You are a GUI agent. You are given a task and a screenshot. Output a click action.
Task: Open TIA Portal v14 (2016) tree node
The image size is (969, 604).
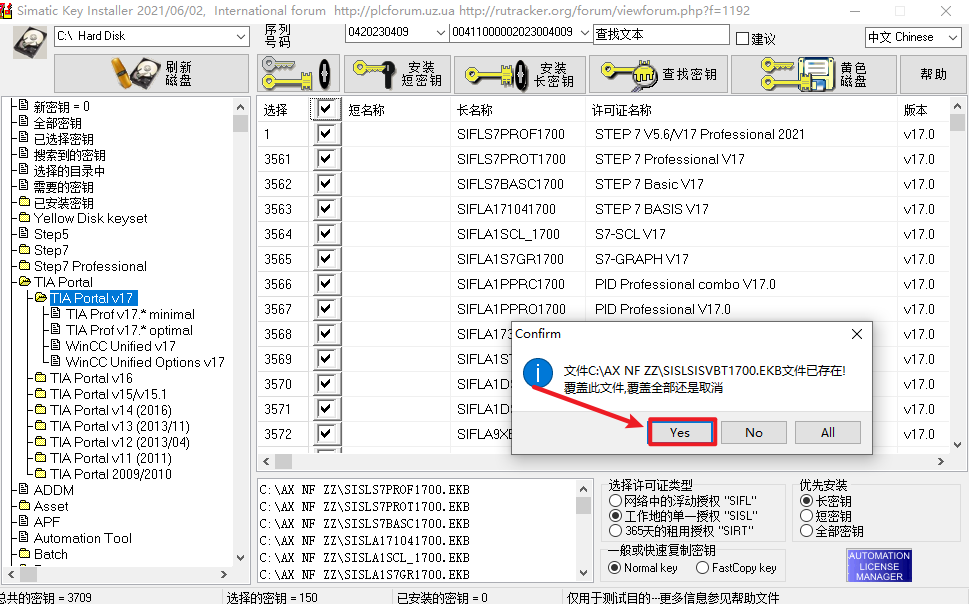[x=111, y=410]
